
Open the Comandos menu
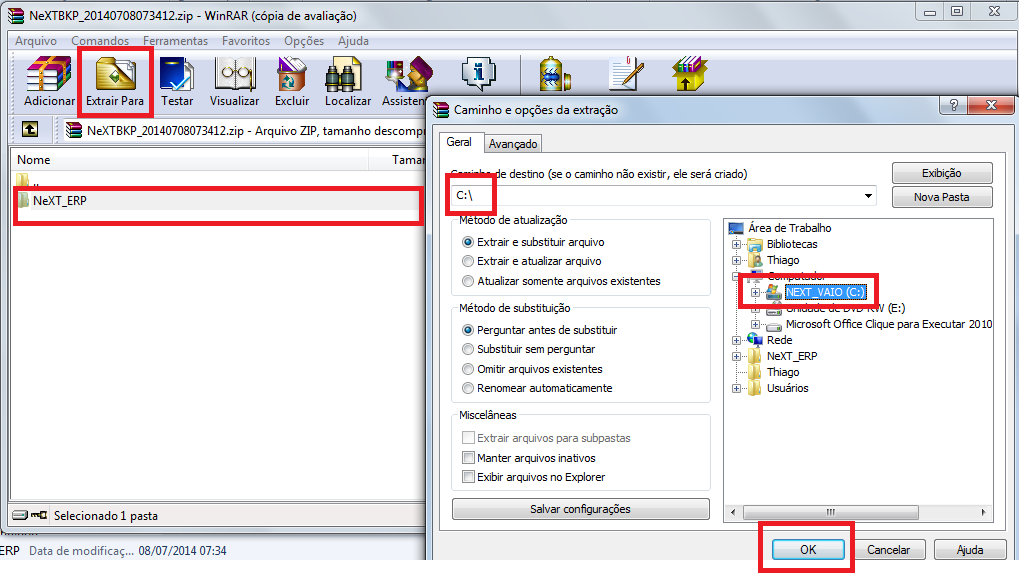(100, 40)
